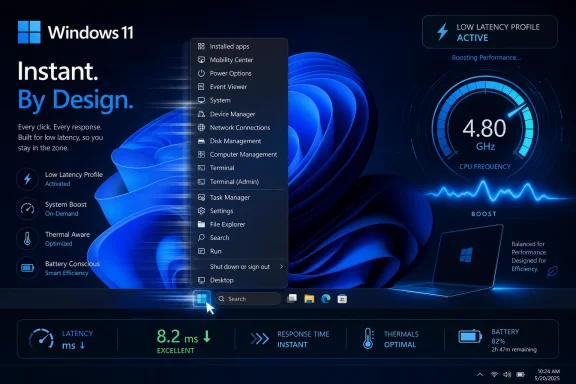Click the "2h 47m remaining" battery text
This screenshot has height=384, width=576.
click(514, 349)
